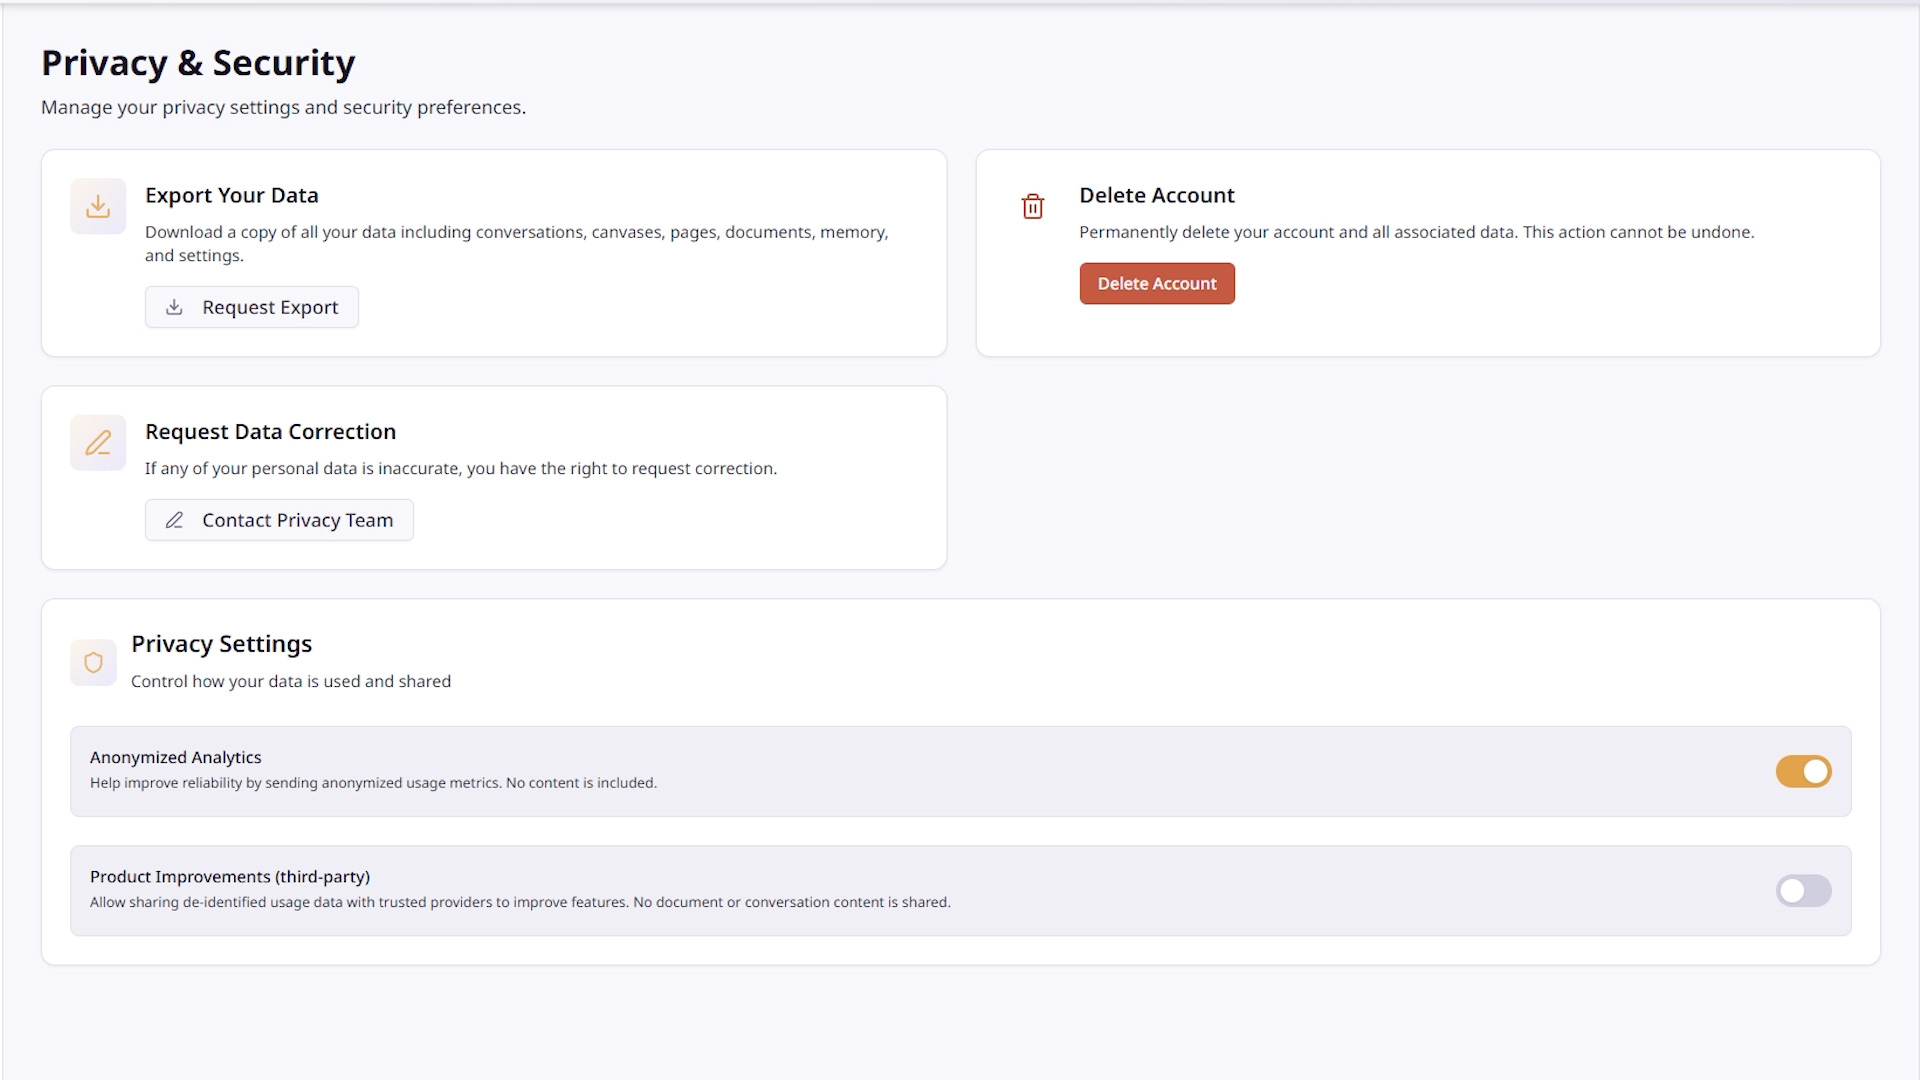Click the pen icon inside Contact Privacy Team button

coord(174,520)
